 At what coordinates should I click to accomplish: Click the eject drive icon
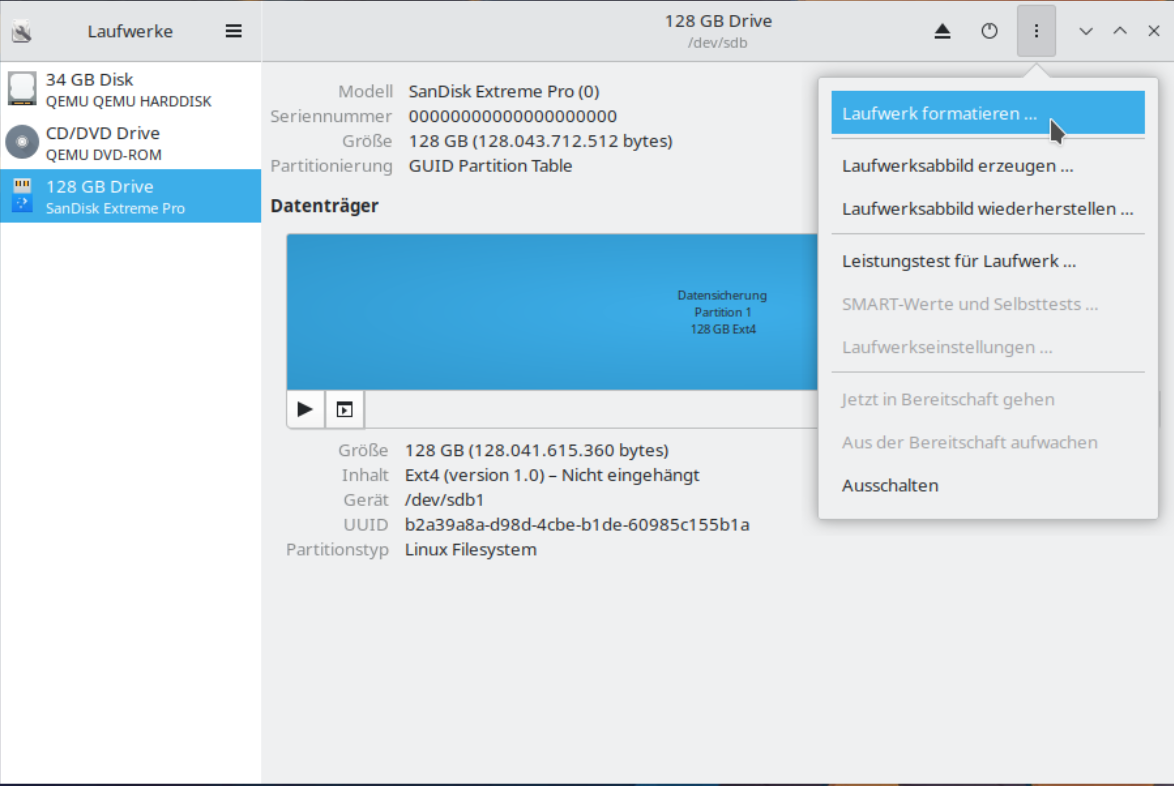click(942, 31)
